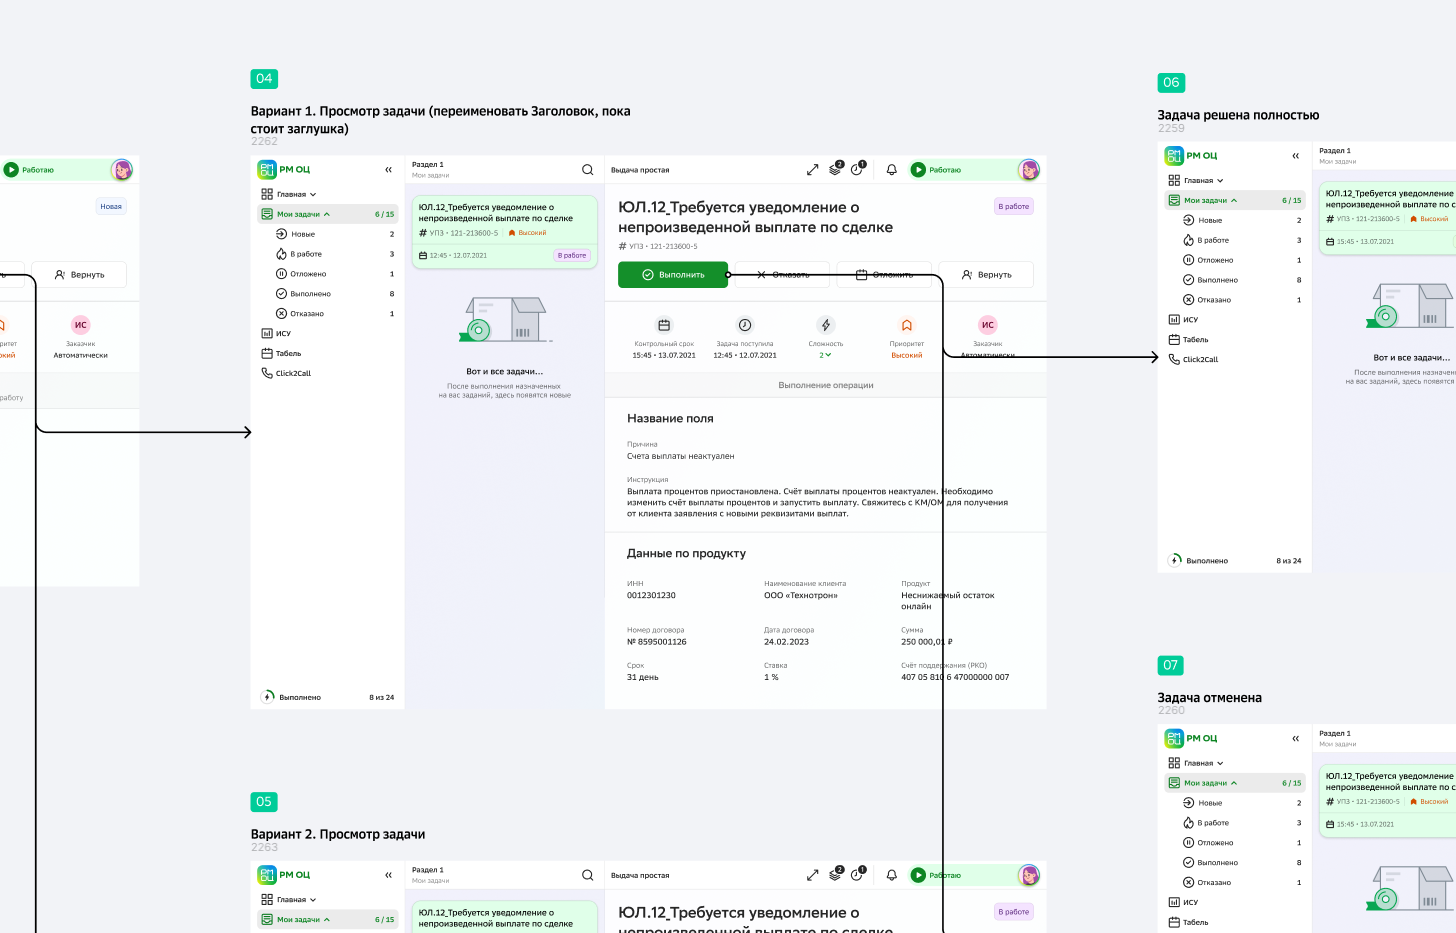
Task: Open the layers stack icon with badge 2 in frame 04
Action: tap(835, 170)
